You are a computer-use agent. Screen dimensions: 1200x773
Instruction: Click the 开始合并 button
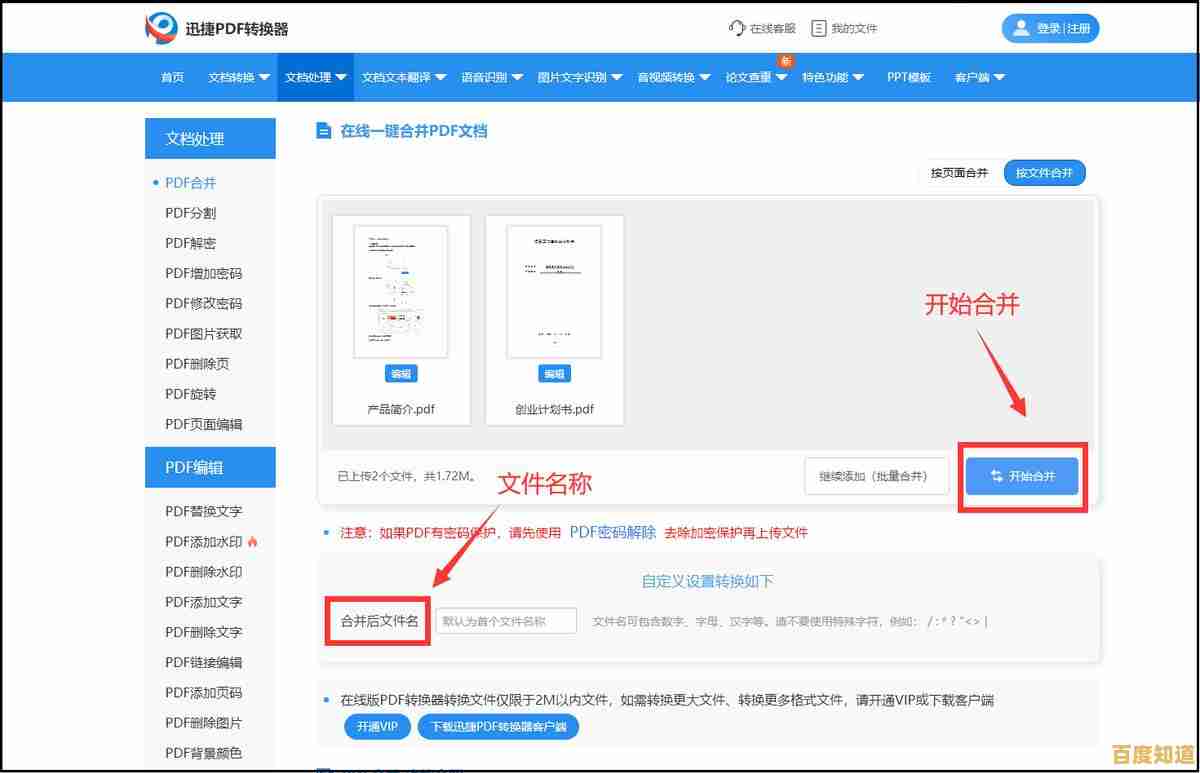click(1022, 477)
